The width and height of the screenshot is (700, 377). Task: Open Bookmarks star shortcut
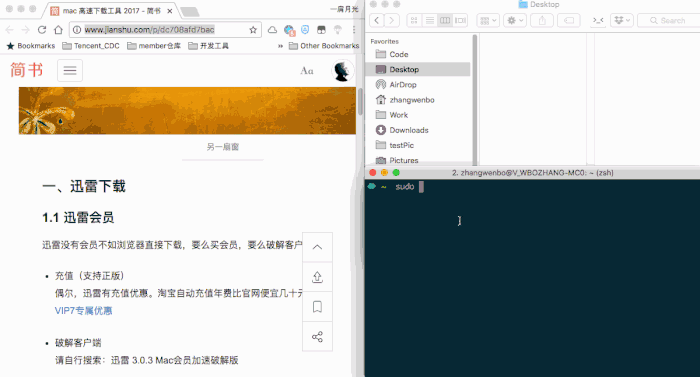coord(31,46)
